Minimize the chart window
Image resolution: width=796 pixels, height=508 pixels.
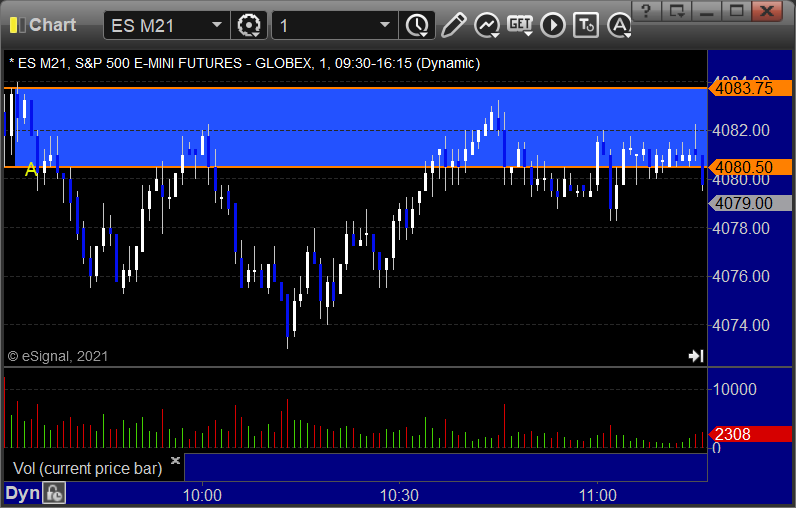pyautogui.click(x=707, y=10)
